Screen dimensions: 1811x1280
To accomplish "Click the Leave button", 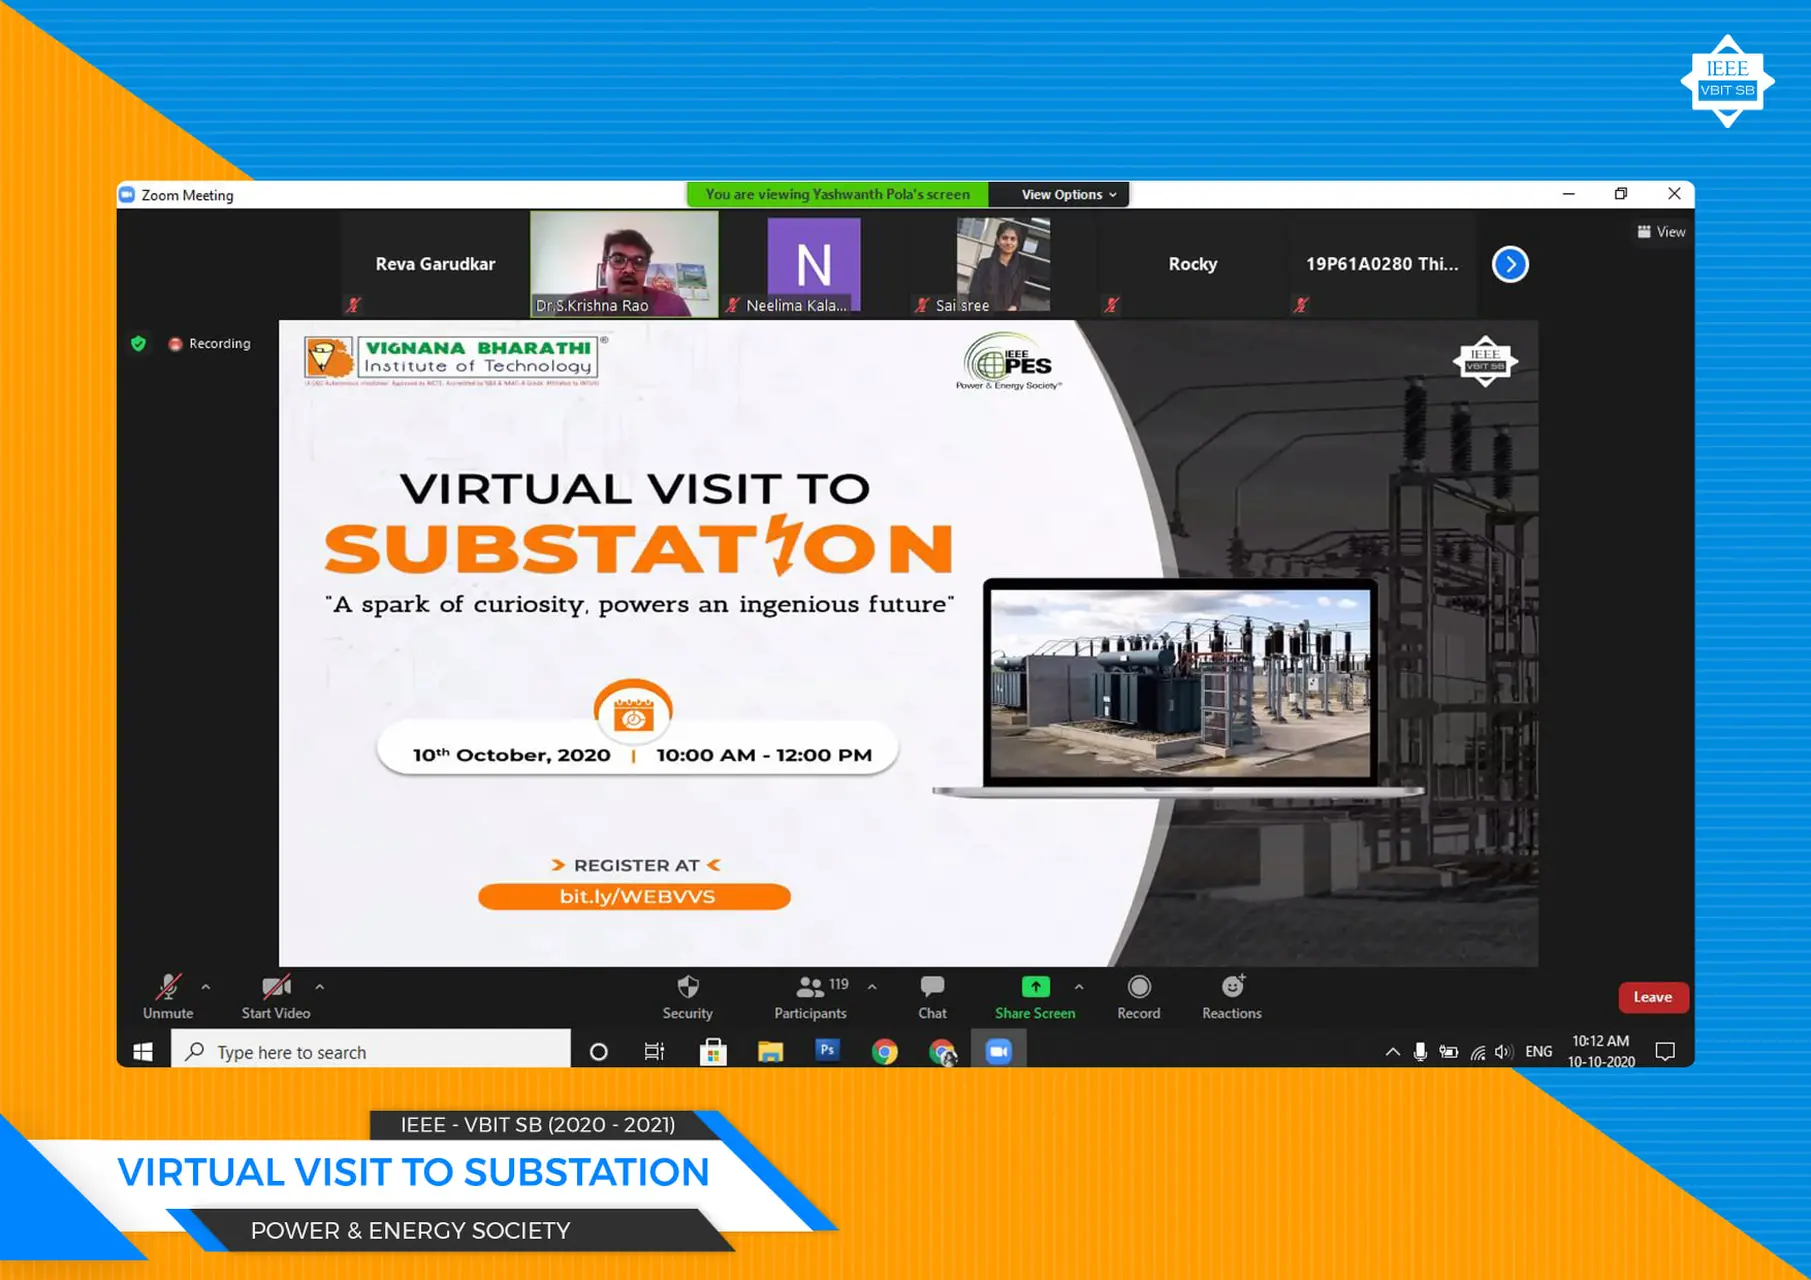I will [x=1653, y=997].
